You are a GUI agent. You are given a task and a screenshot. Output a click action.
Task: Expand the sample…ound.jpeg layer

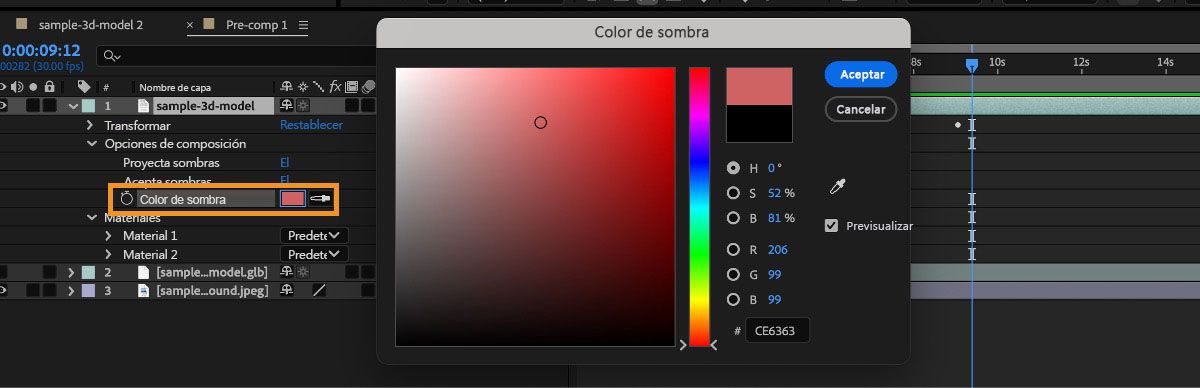71,290
